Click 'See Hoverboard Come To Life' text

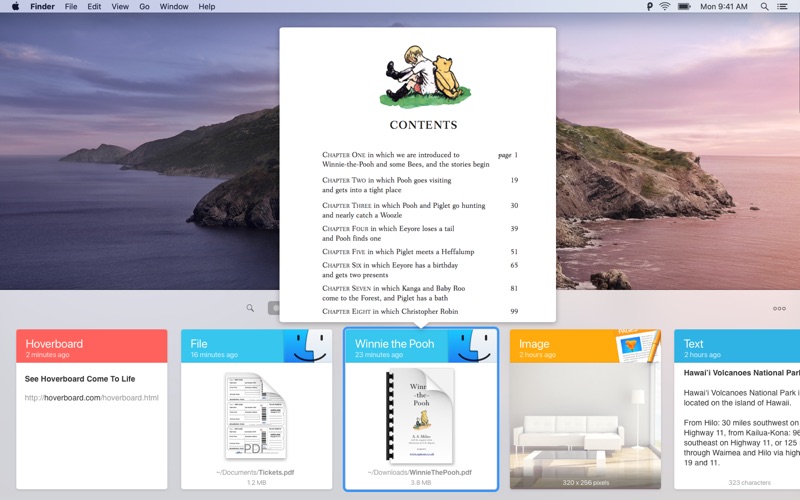80,379
